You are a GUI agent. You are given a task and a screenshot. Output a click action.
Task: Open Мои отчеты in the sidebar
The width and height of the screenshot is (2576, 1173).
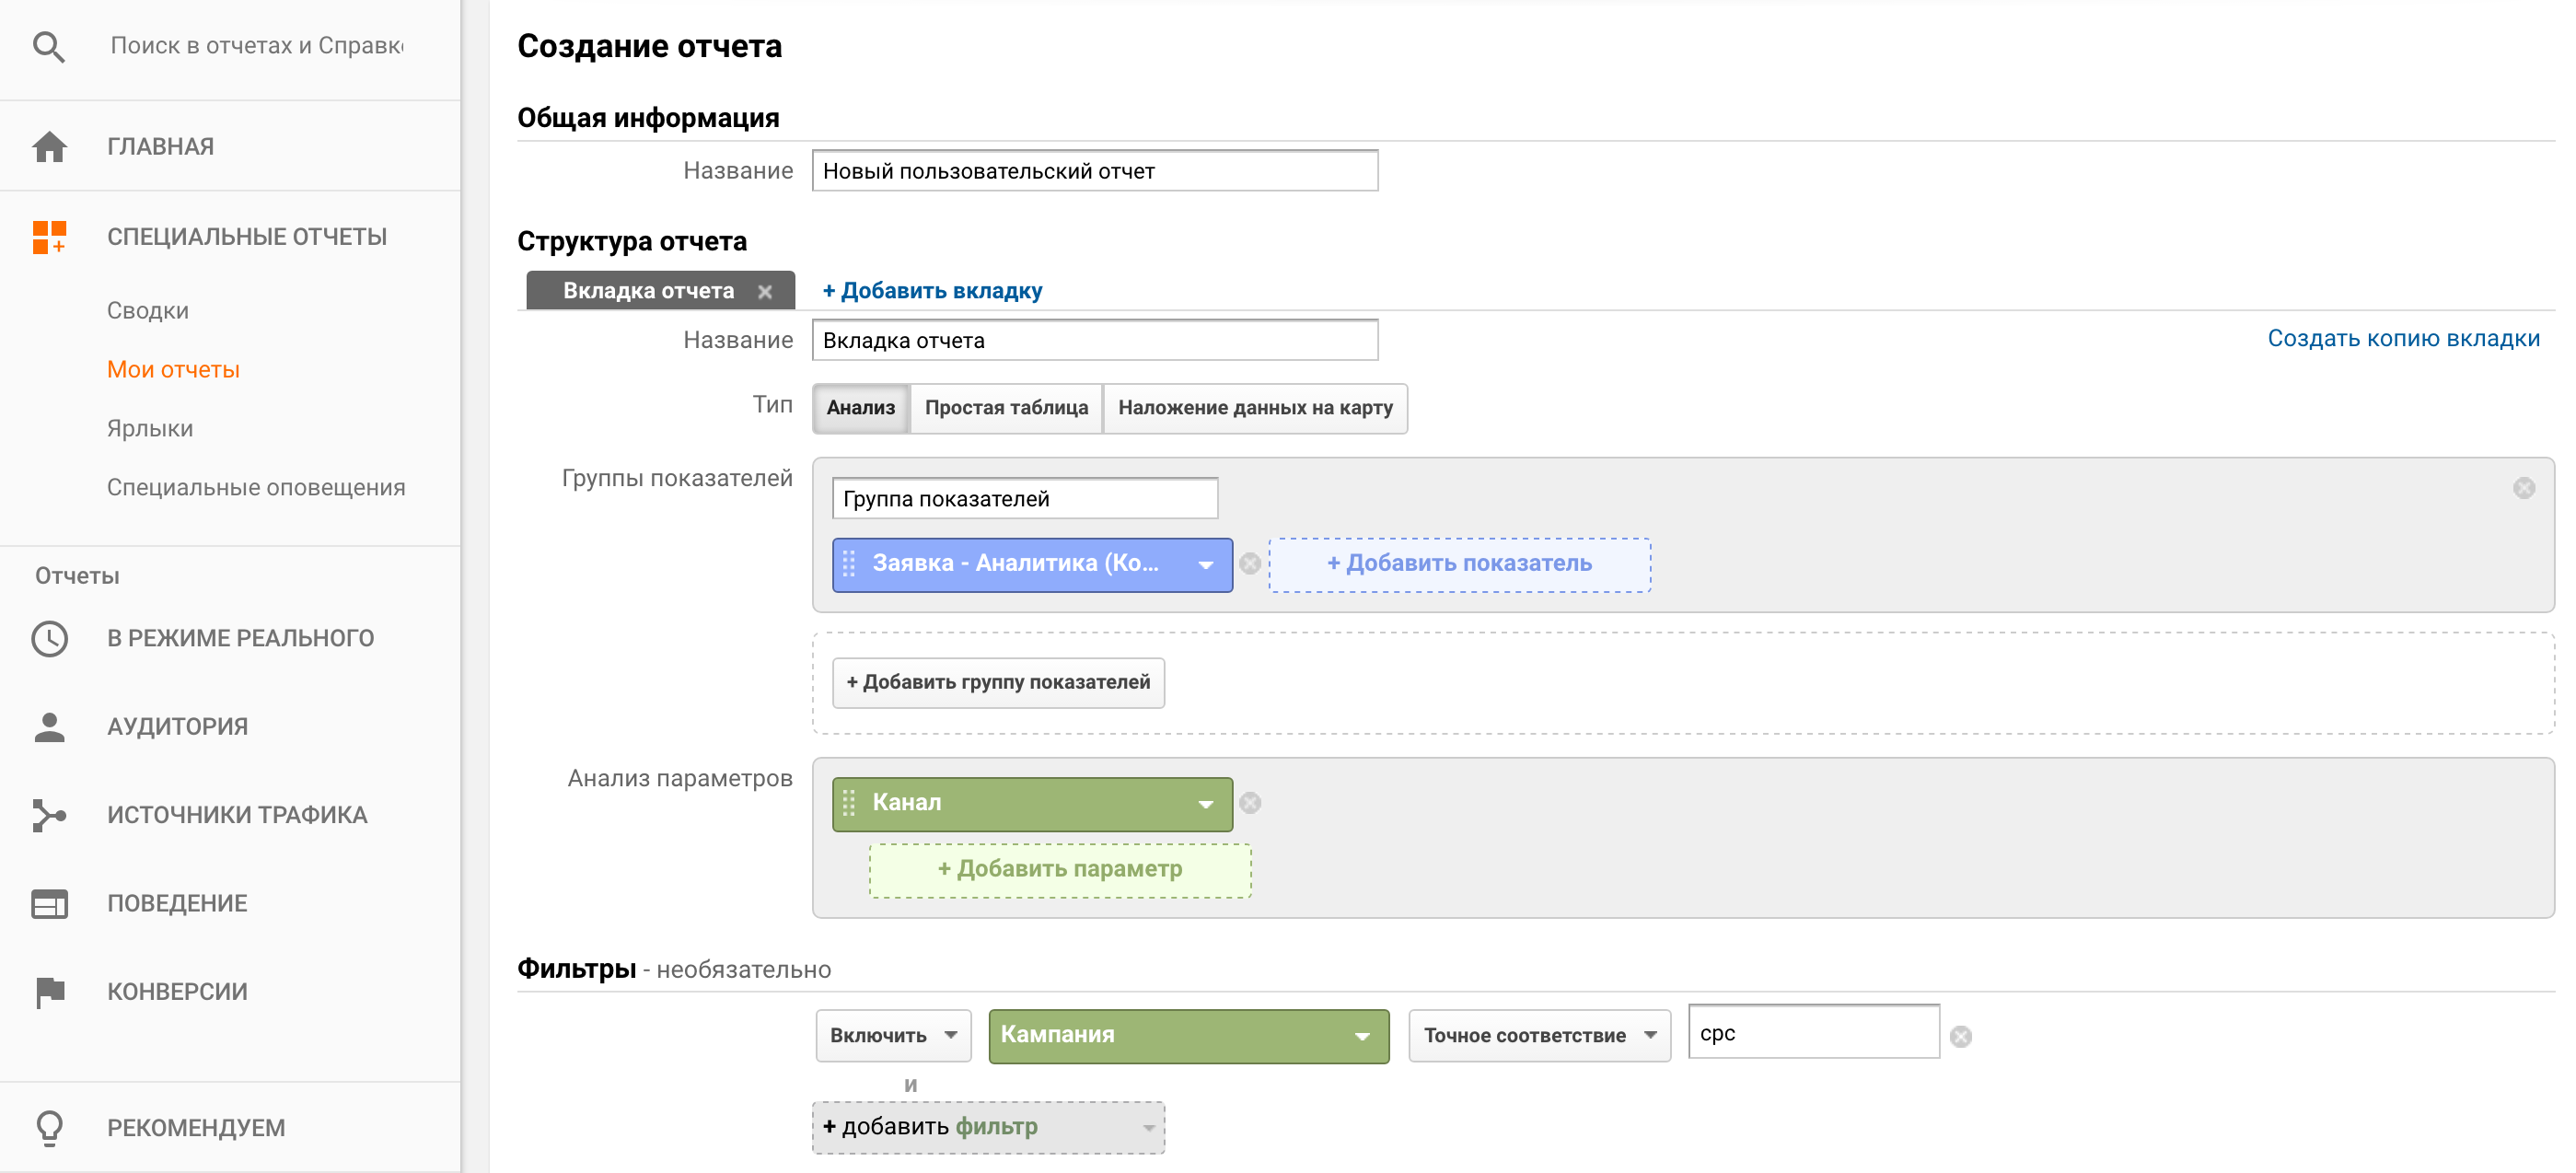point(173,370)
